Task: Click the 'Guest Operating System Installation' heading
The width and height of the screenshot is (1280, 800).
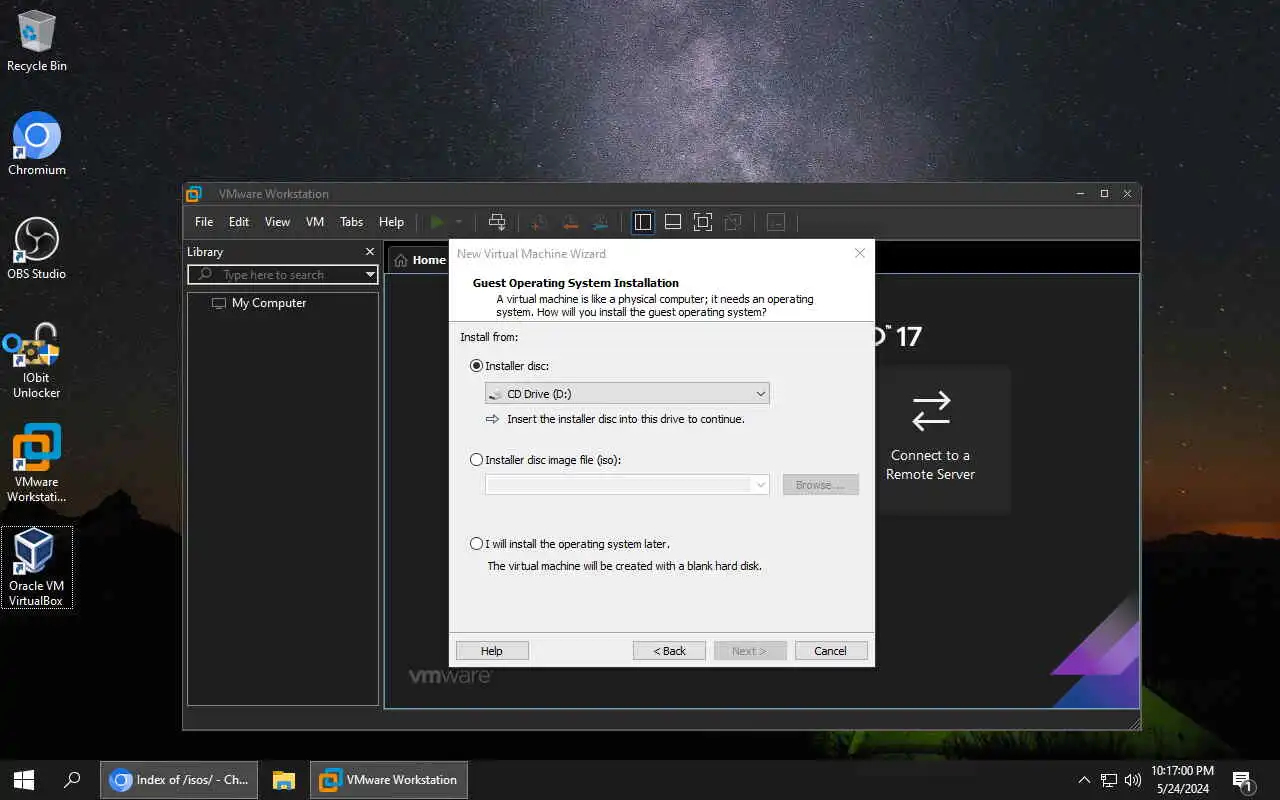Action: pos(576,283)
